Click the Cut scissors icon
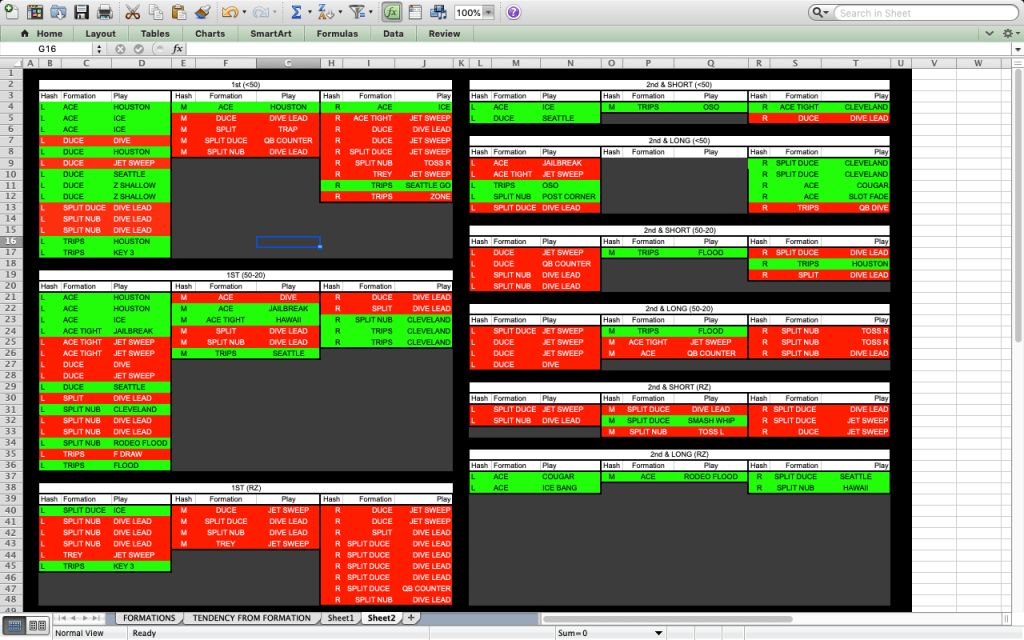Screen dimensions: 1024x640 [x=132, y=13]
